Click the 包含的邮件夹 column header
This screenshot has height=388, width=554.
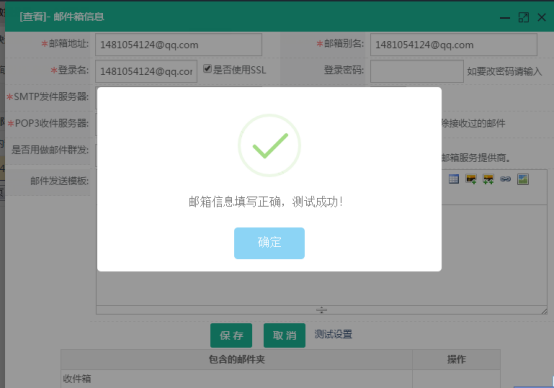pyautogui.click(x=236, y=360)
